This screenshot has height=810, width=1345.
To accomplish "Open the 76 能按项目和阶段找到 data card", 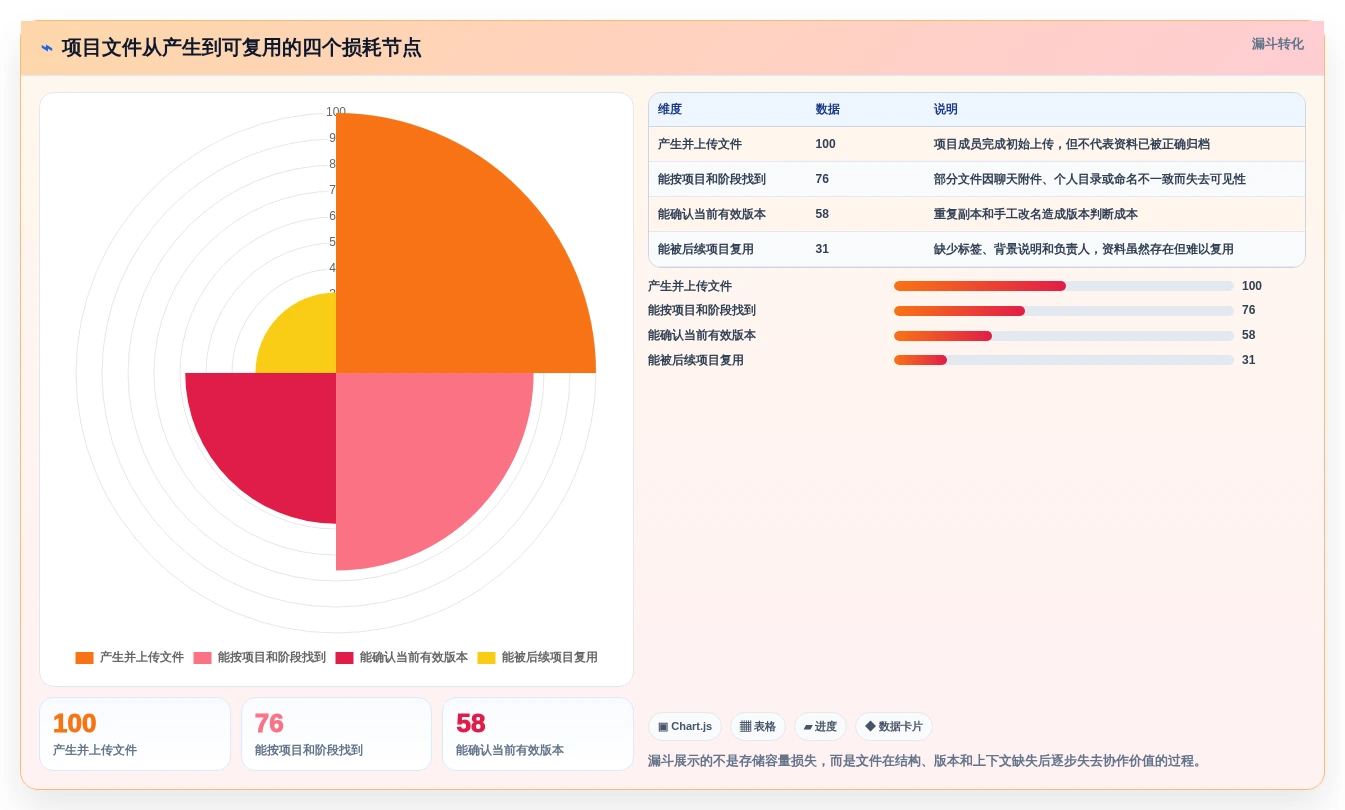I will (x=336, y=734).
